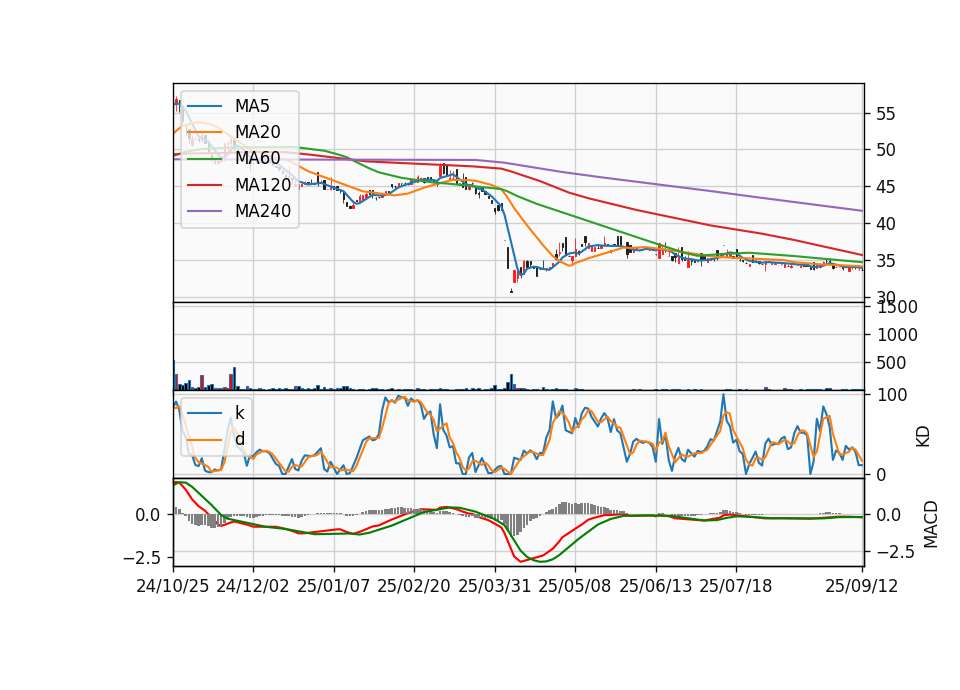Click the 25/06/13 date axis label
The height and width of the screenshot is (690, 960).
[x=656, y=586]
